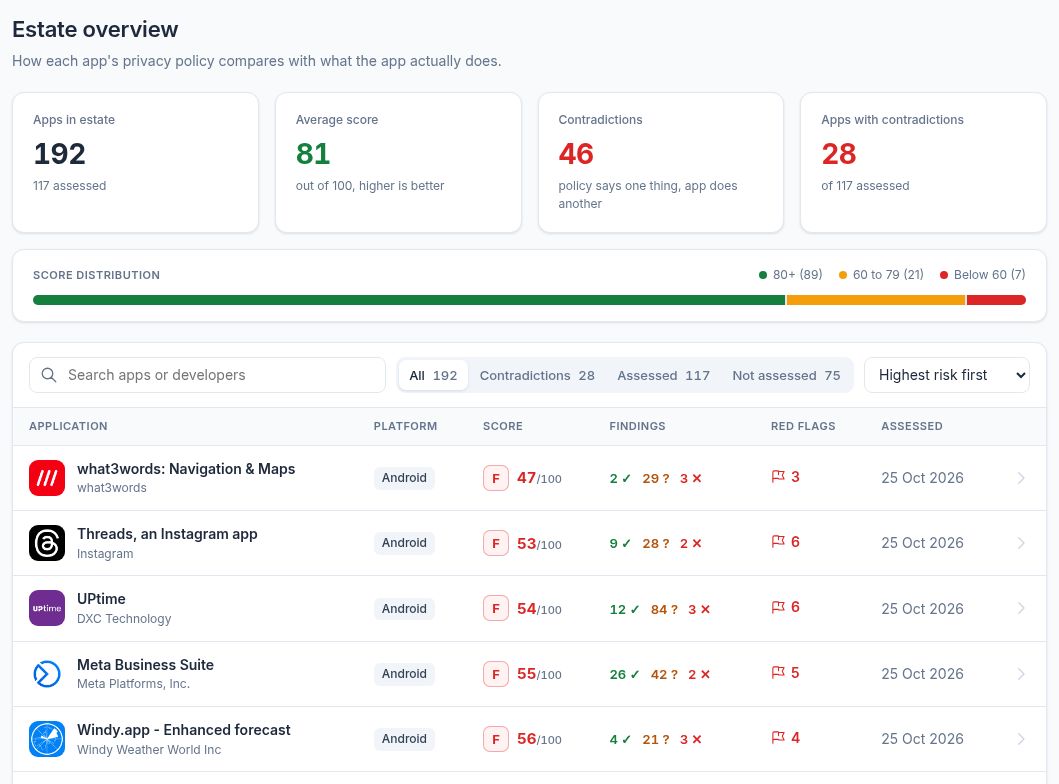
Task: Click the Platform column header
Action: coord(405,426)
